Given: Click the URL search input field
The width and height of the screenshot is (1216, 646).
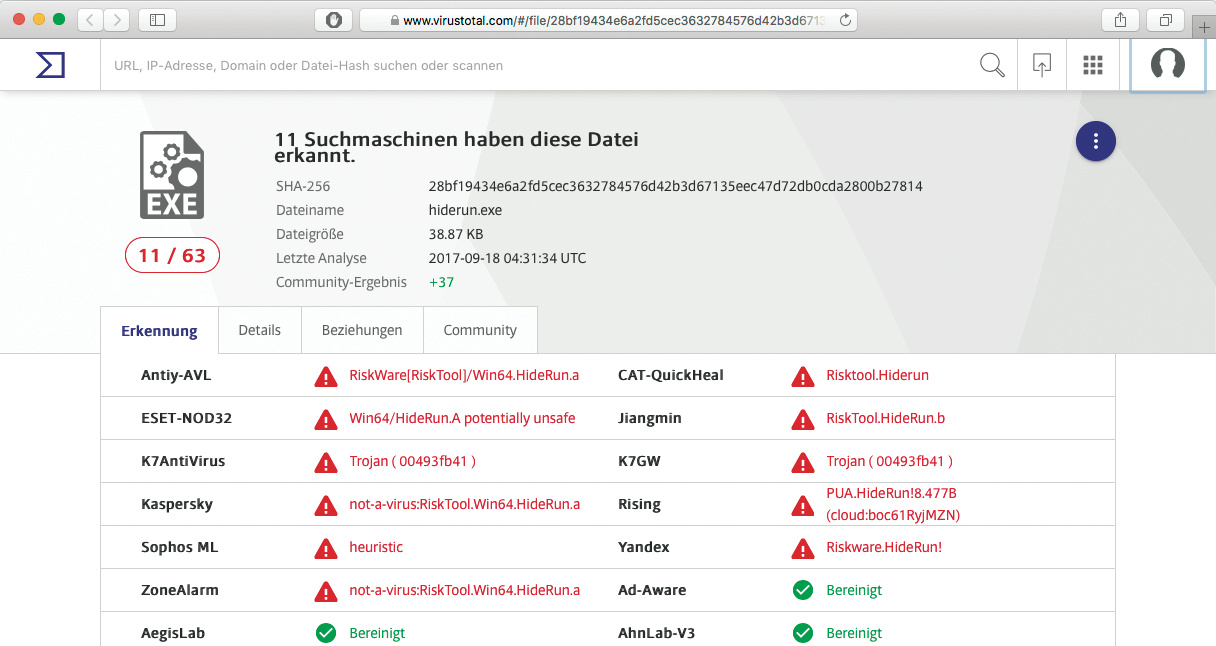Looking at the screenshot, I should [x=530, y=66].
